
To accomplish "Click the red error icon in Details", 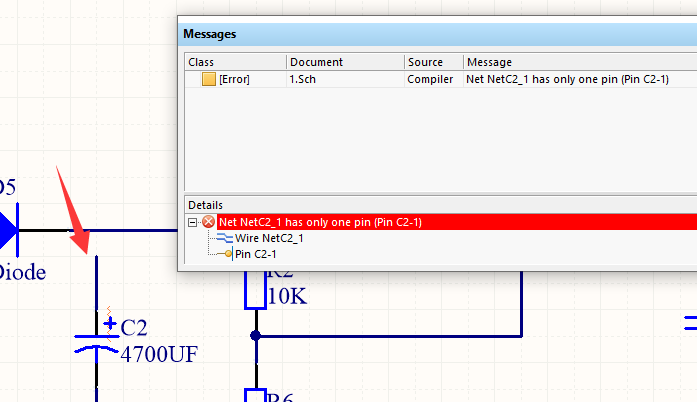I will coord(208,222).
